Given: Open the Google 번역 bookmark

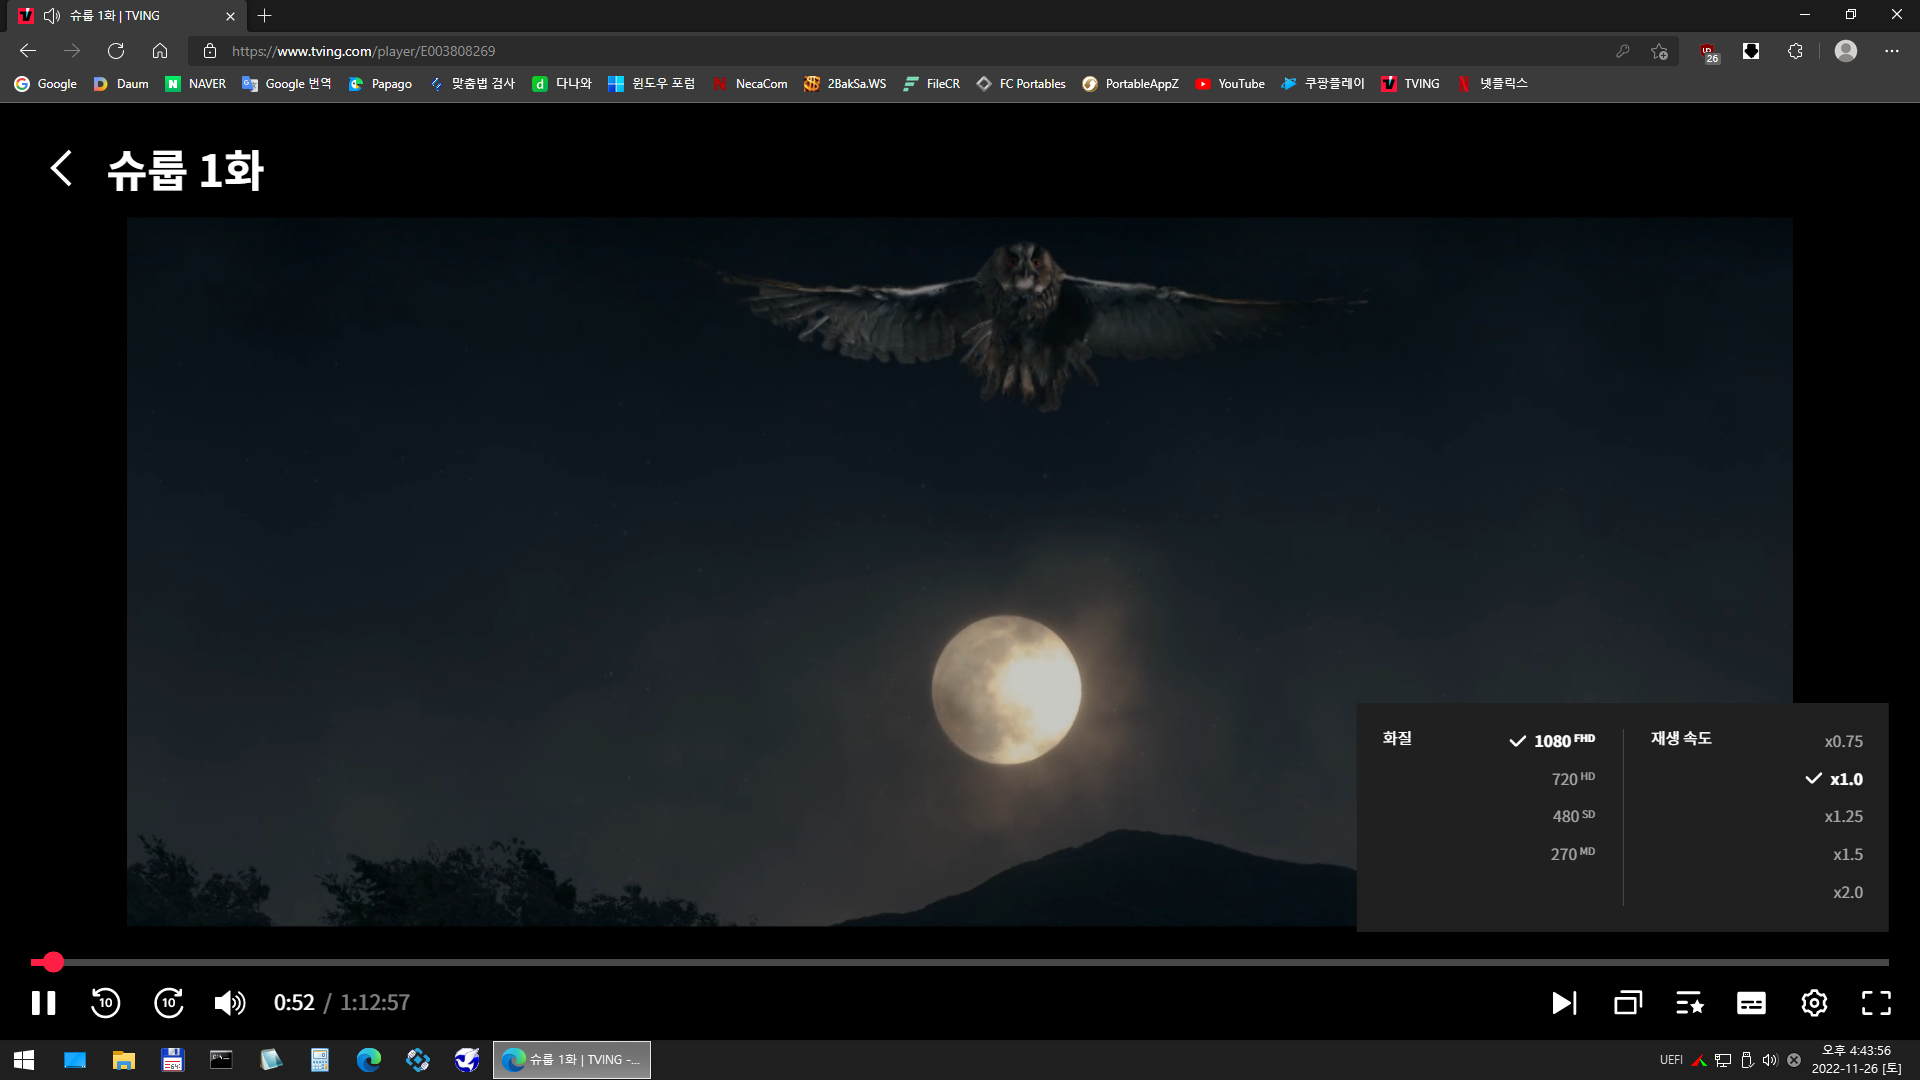Looking at the screenshot, I should (287, 84).
